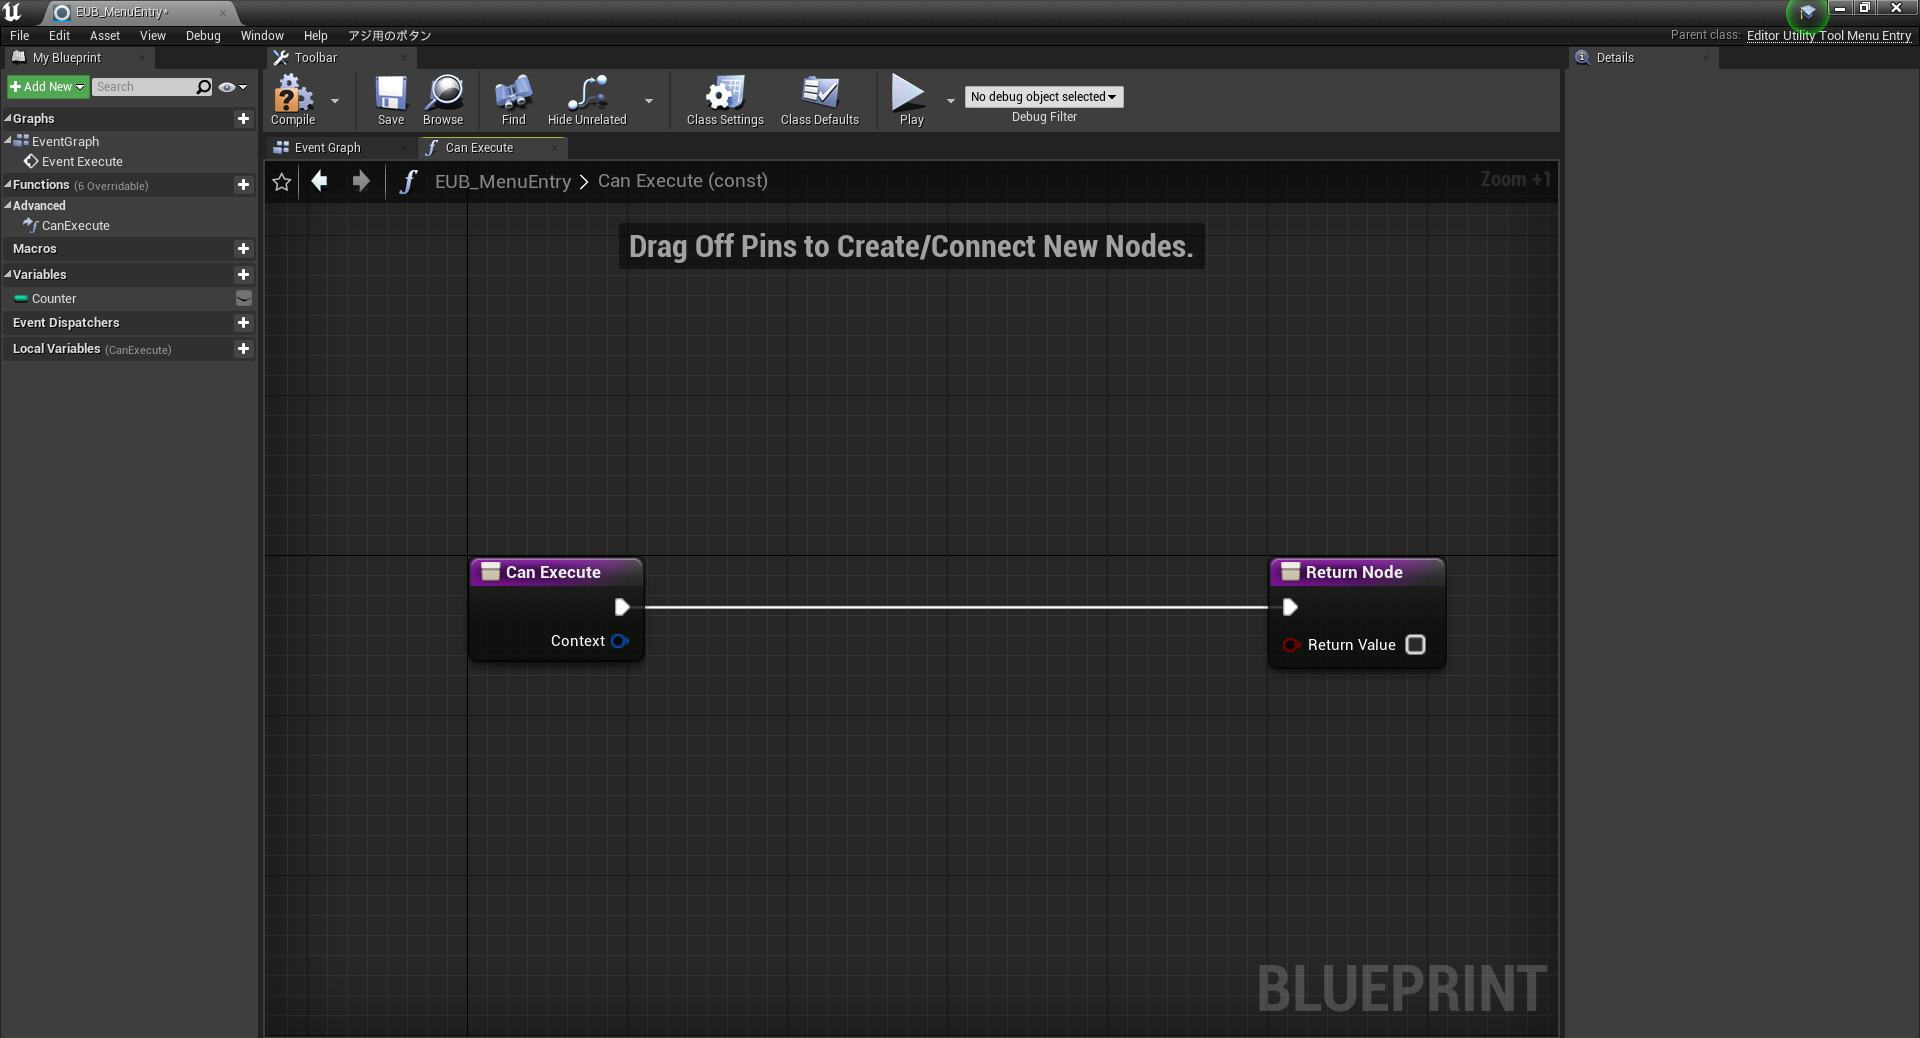
Task: Open the Help menu
Action: [x=316, y=36]
